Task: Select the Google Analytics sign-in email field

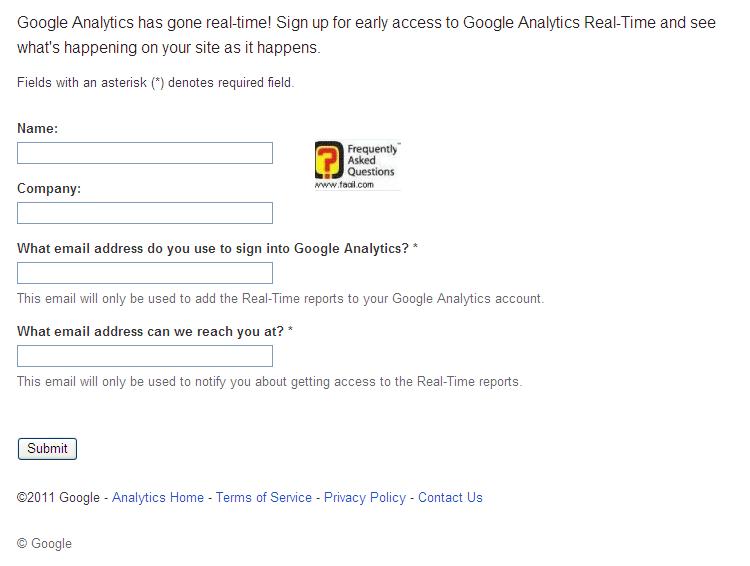Action: point(145,273)
